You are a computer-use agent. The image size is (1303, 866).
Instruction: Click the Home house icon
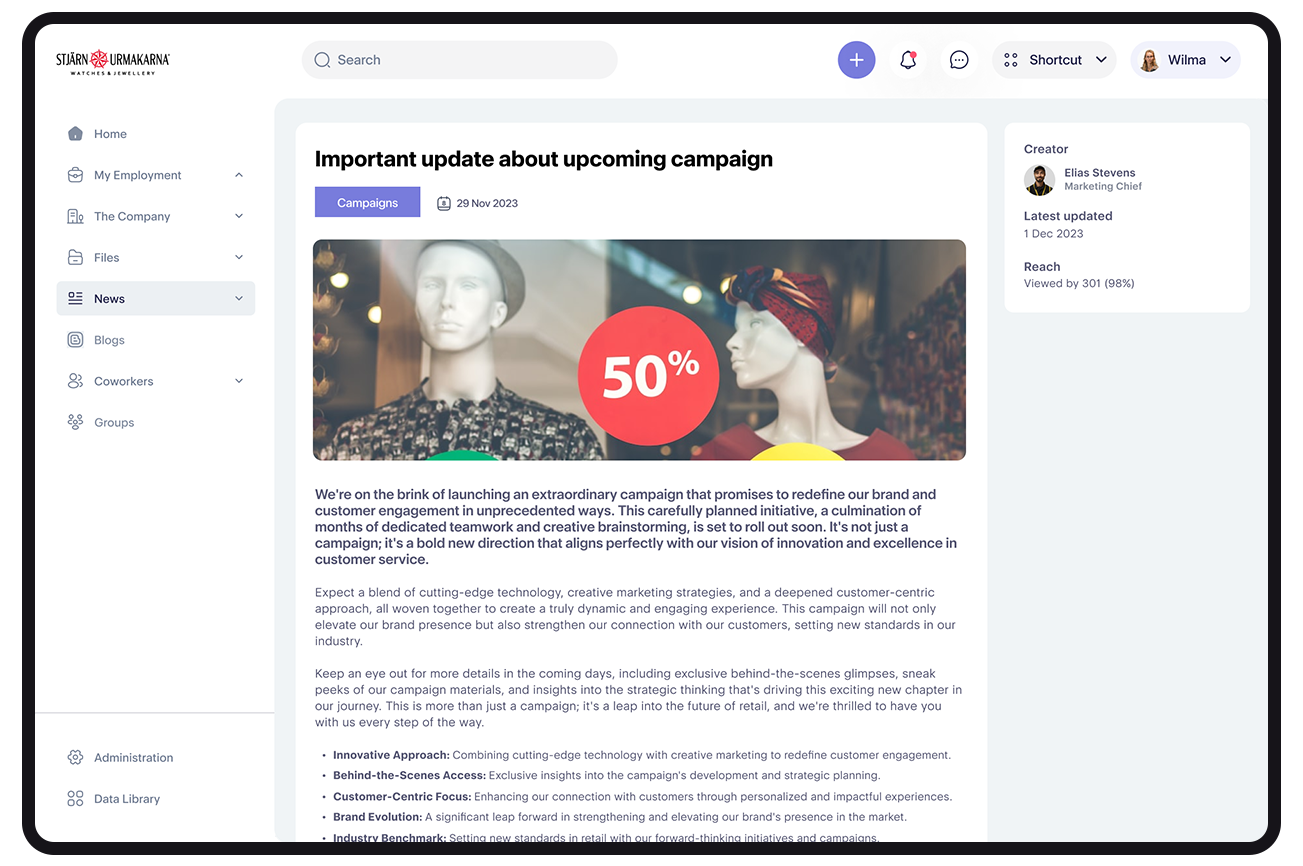(x=75, y=134)
